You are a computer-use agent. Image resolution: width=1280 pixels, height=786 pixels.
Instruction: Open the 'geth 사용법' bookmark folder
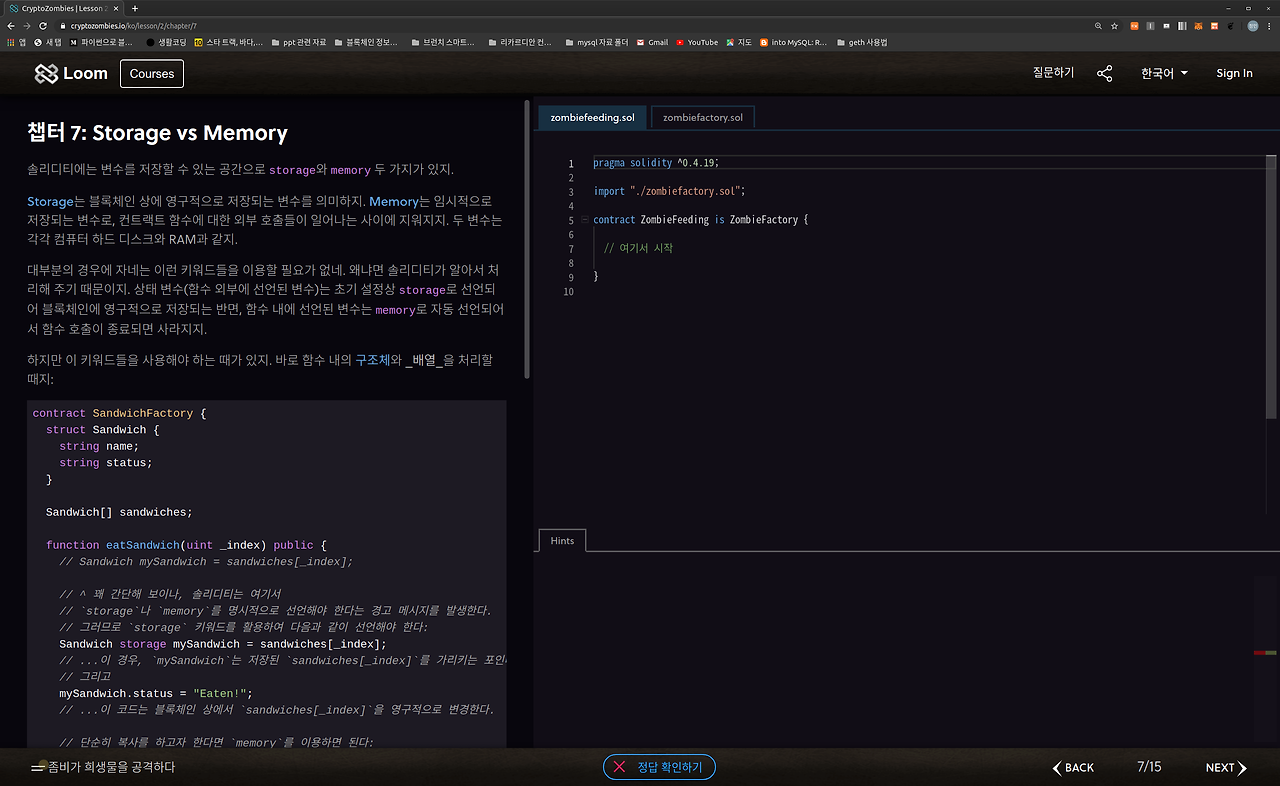861,42
